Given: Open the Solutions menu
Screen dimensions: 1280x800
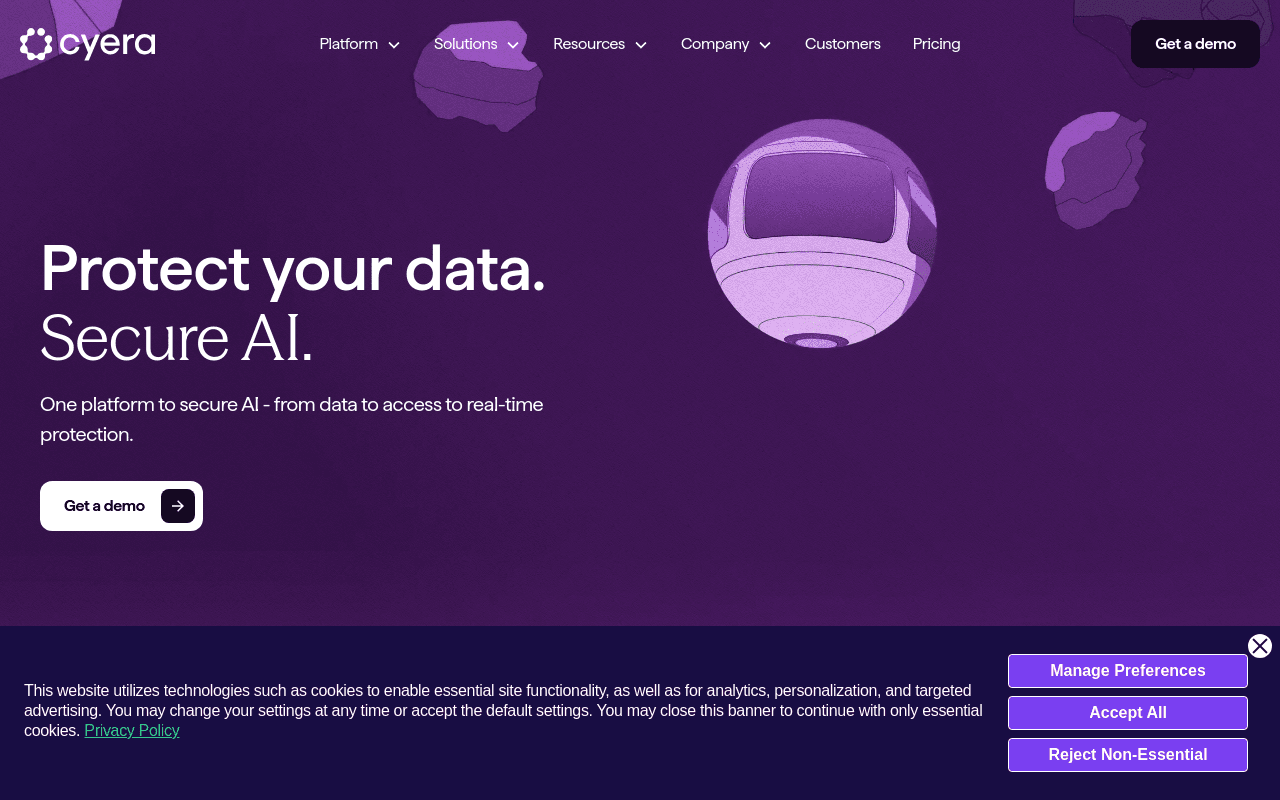Looking at the screenshot, I should tap(465, 44).
